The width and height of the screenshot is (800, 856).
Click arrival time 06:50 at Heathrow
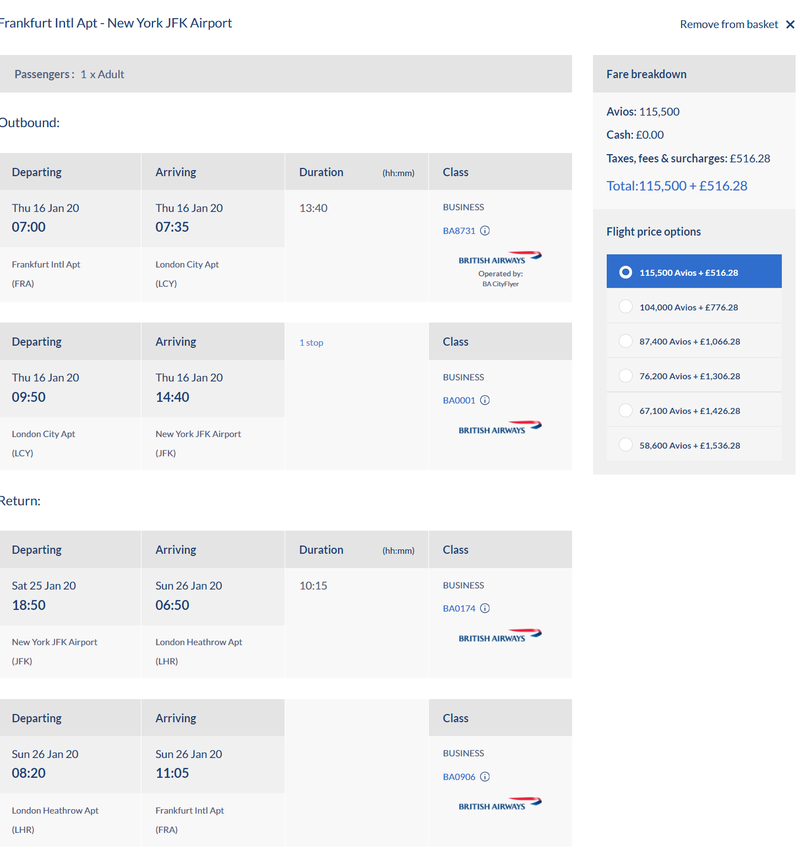coord(172,605)
